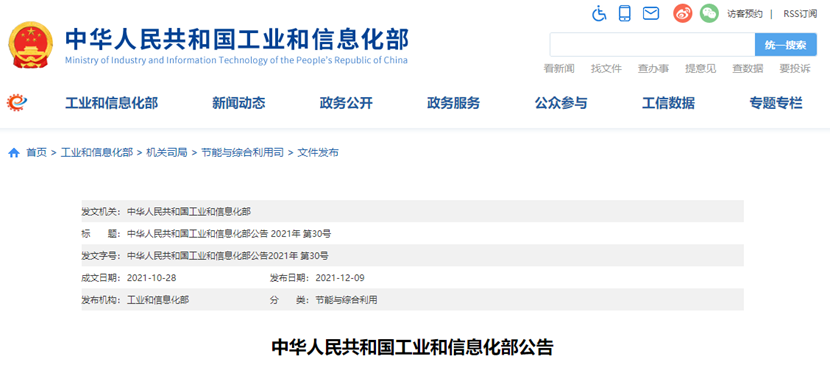The width and height of the screenshot is (830, 373).
Task: Click 节能与综合利用司 in breadcrumb
Action: [242, 153]
